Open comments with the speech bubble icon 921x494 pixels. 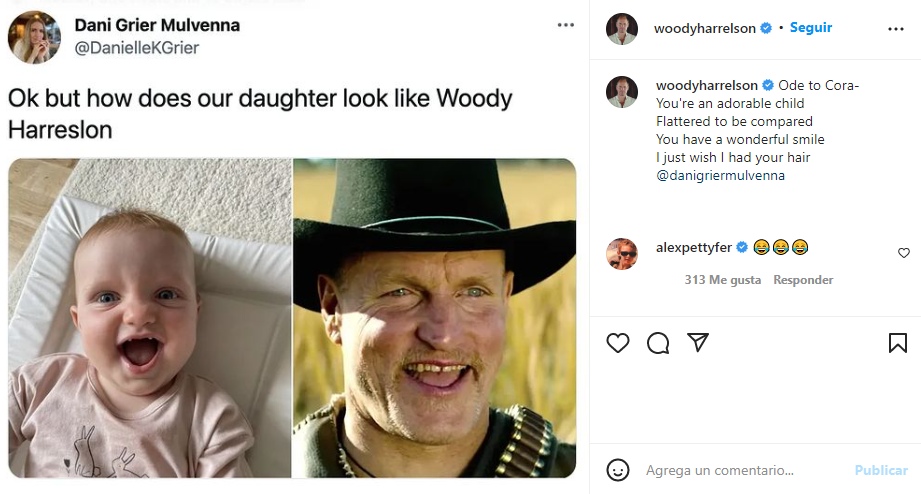(658, 343)
